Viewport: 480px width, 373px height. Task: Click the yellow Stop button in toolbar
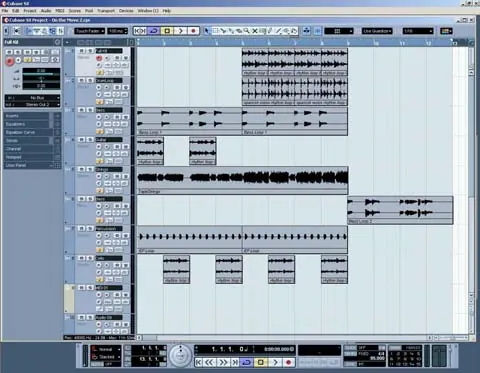click(x=167, y=31)
